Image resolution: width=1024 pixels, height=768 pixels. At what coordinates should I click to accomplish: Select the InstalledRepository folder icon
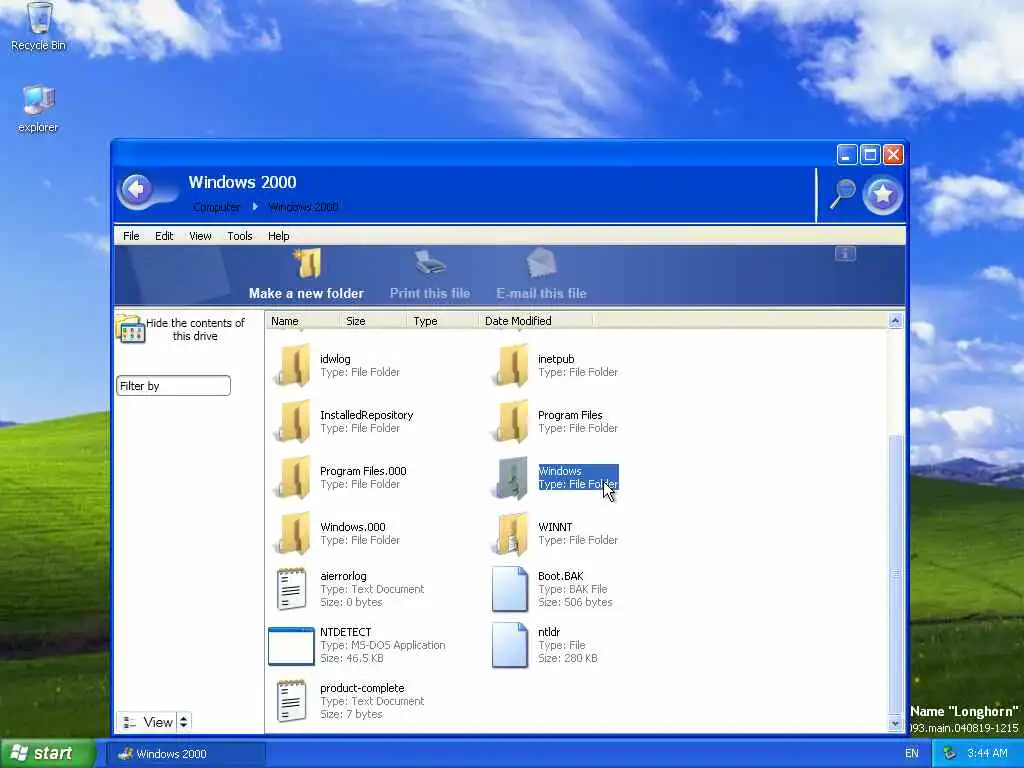tap(293, 422)
